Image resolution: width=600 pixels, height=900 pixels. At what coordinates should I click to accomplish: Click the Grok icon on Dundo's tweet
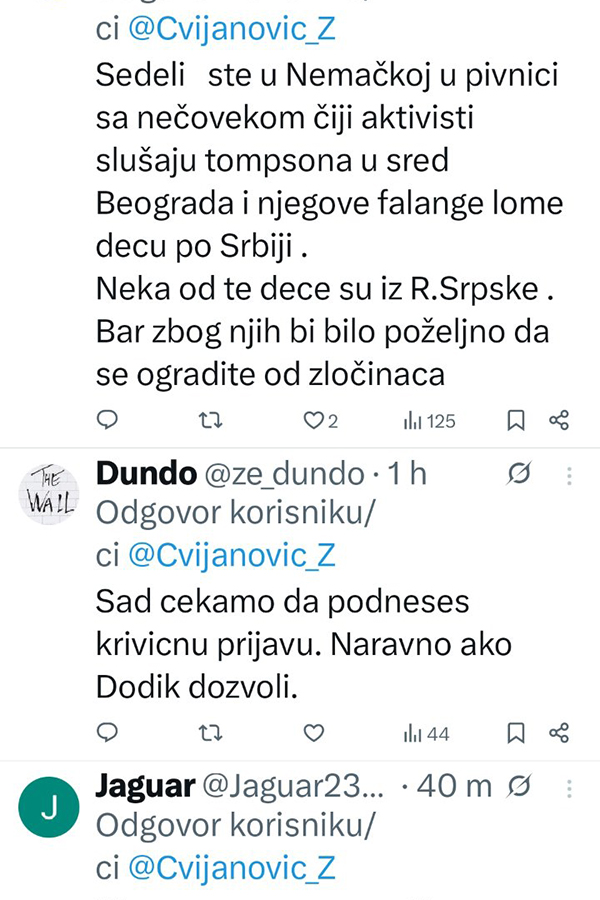[x=519, y=474]
